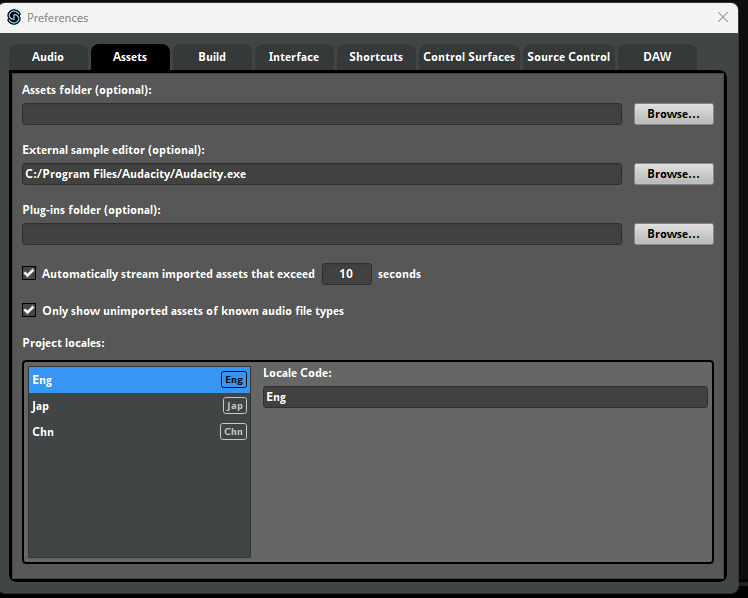The width and height of the screenshot is (748, 598).
Task: Browse for External sample editor
Action: coord(674,174)
